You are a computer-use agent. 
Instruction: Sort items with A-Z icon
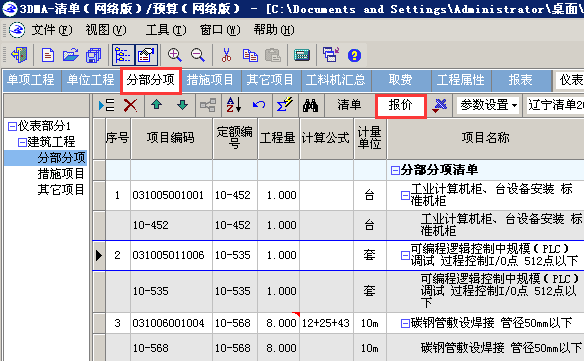(x=234, y=105)
